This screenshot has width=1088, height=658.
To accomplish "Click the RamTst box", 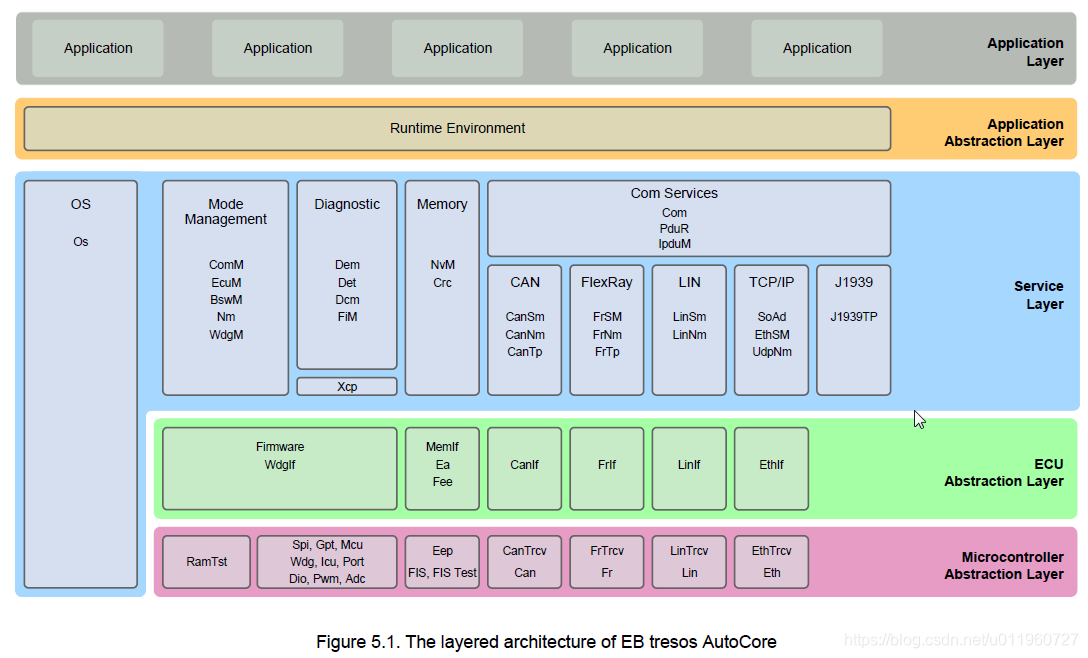I will pyautogui.click(x=206, y=562).
